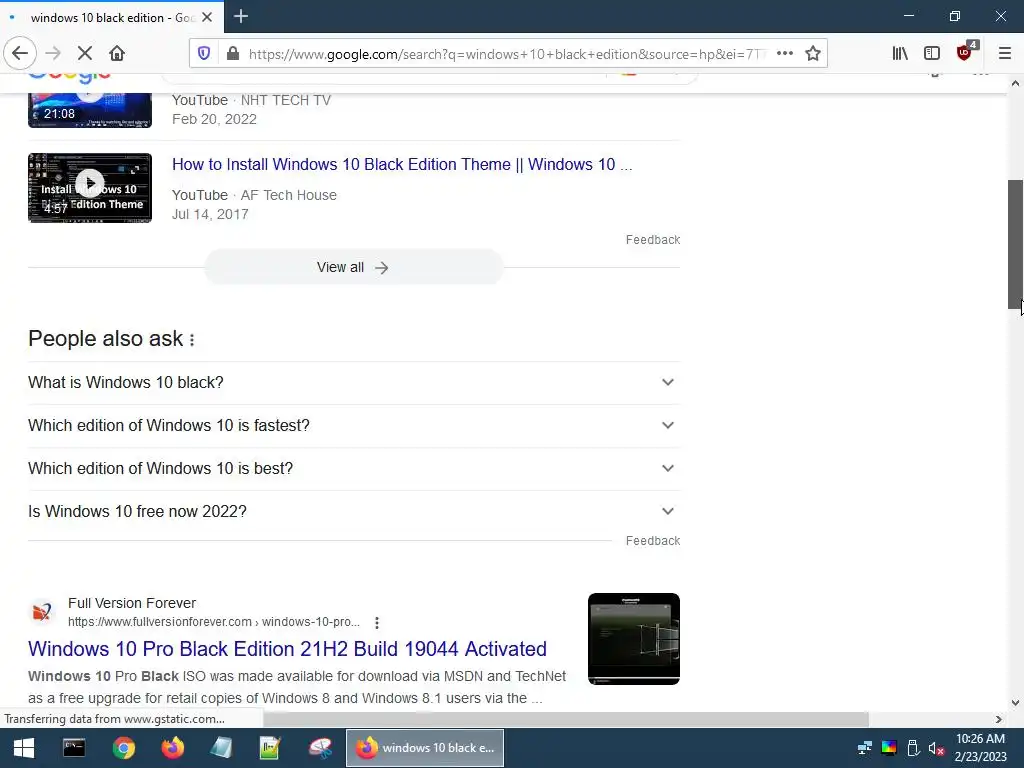Close the windows 10 black edition tab
Screen dimensions: 1024x768
pyautogui.click(x=207, y=17)
